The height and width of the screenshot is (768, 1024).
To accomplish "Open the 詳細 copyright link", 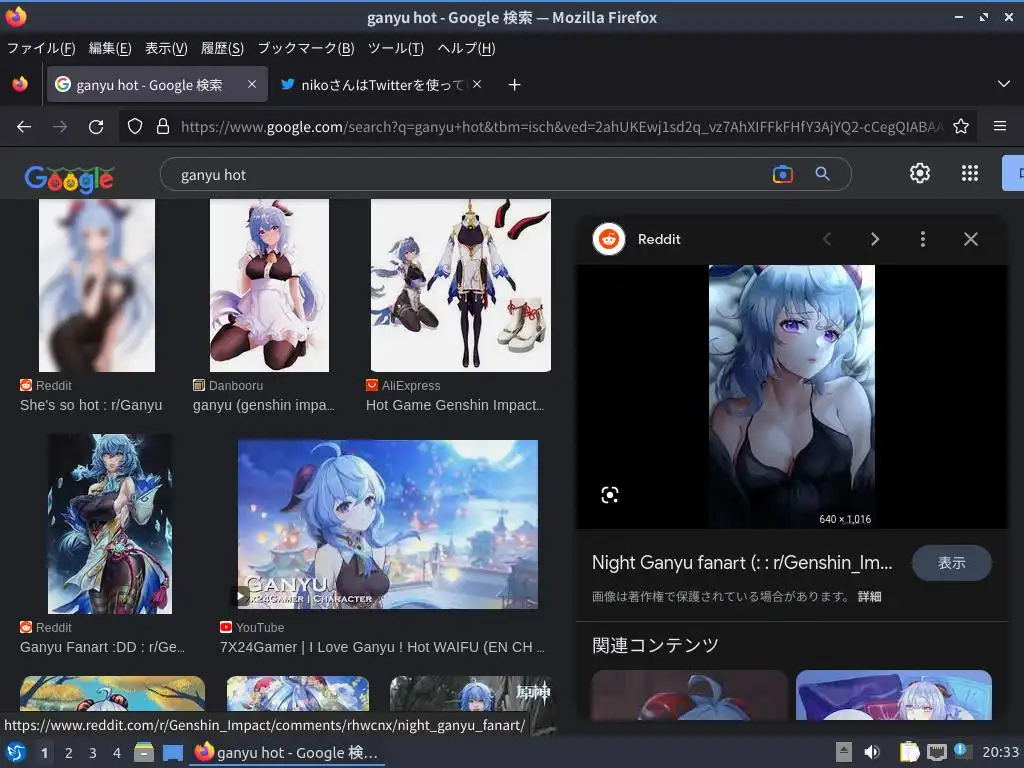I will (x=869, y=596).
